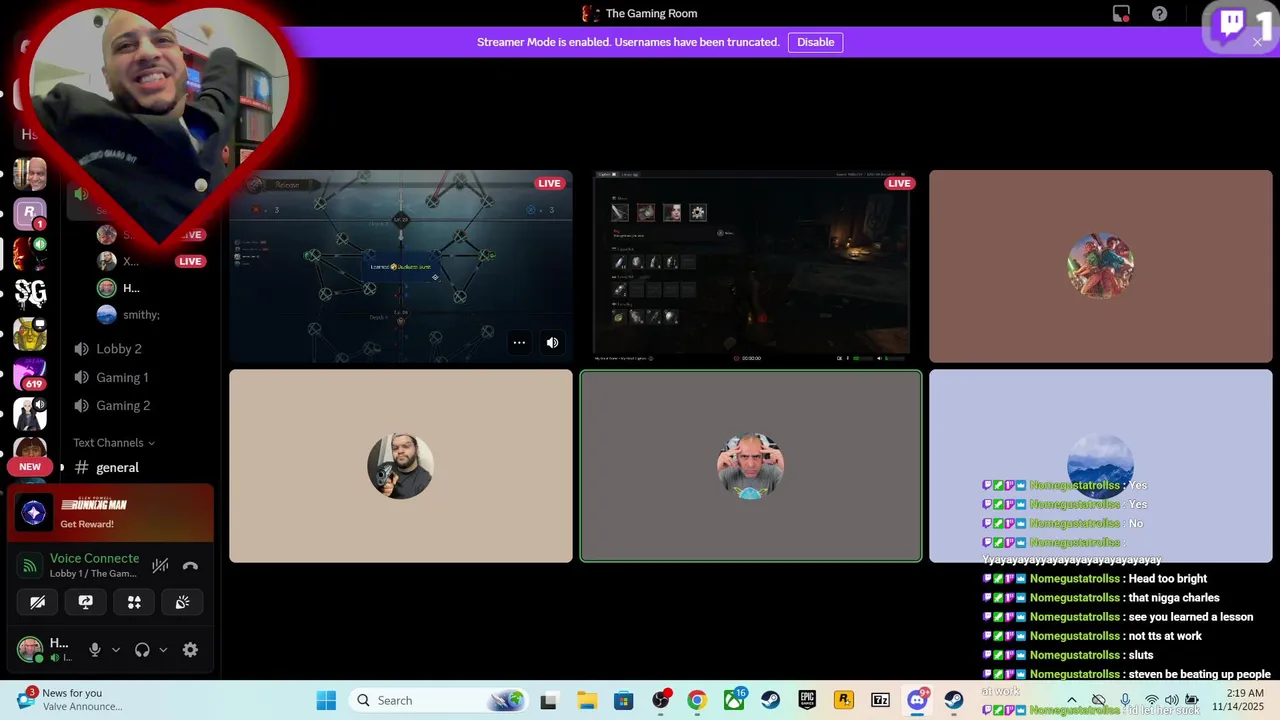Open File Explorer from the taskbar
Image resolution: width=1280 pixels, height=720 pixels.
coord(586,701)
